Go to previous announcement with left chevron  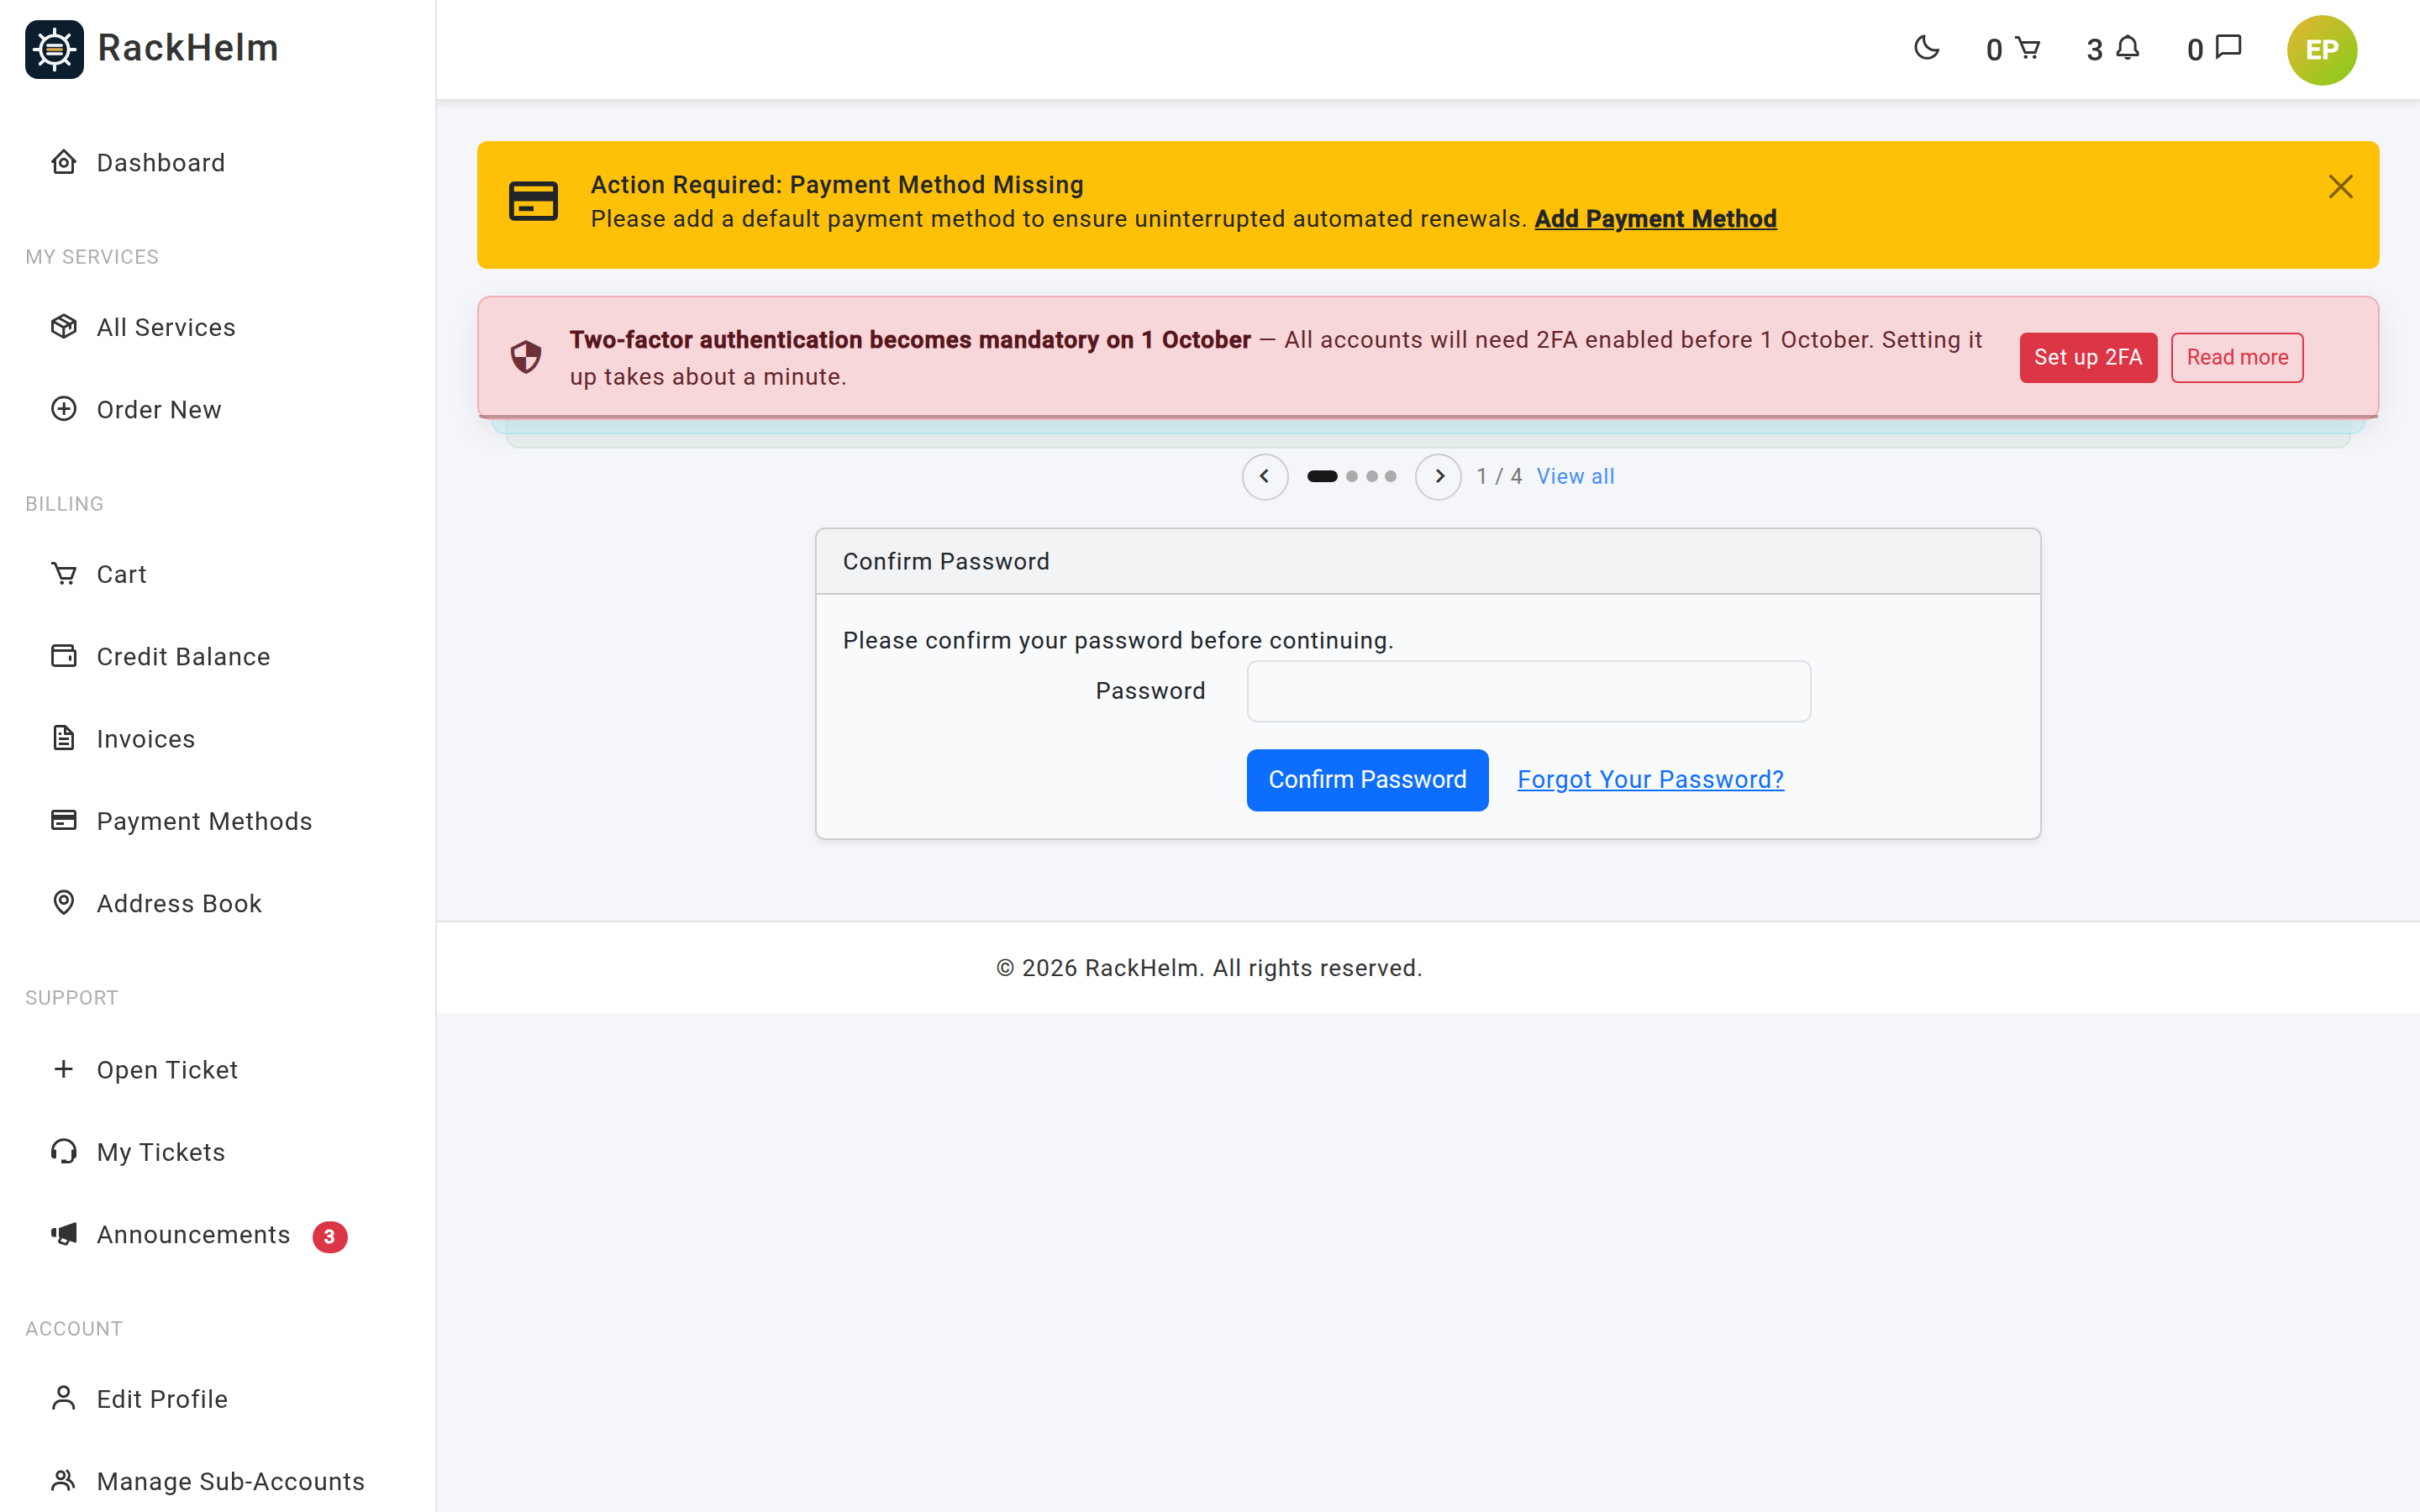1264,476
